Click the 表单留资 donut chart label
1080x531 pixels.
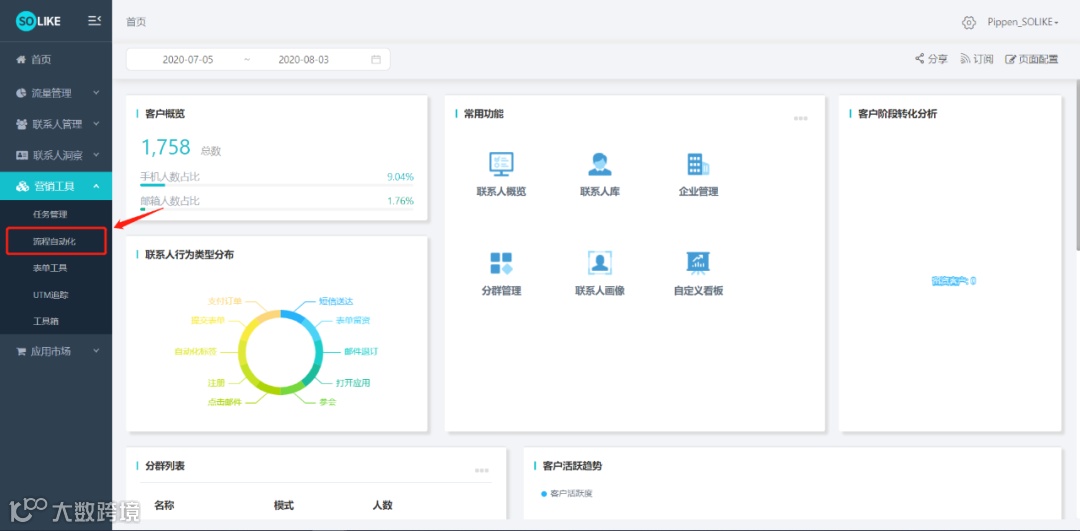coord(353,321)
